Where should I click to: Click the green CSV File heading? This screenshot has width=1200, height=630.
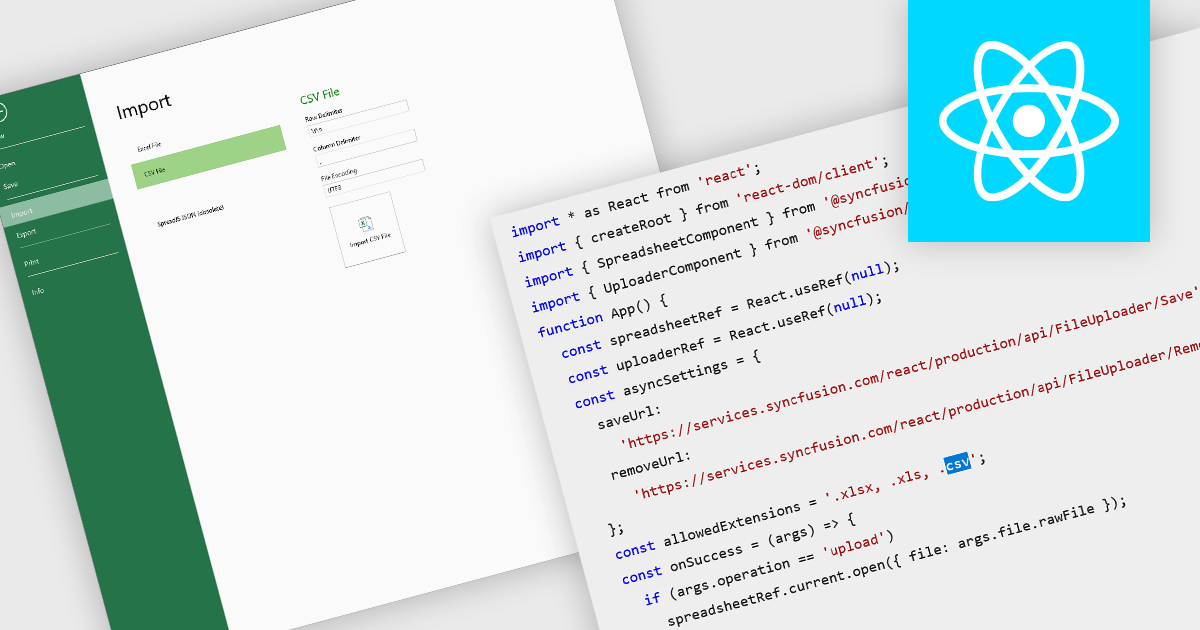coord(320,97)
